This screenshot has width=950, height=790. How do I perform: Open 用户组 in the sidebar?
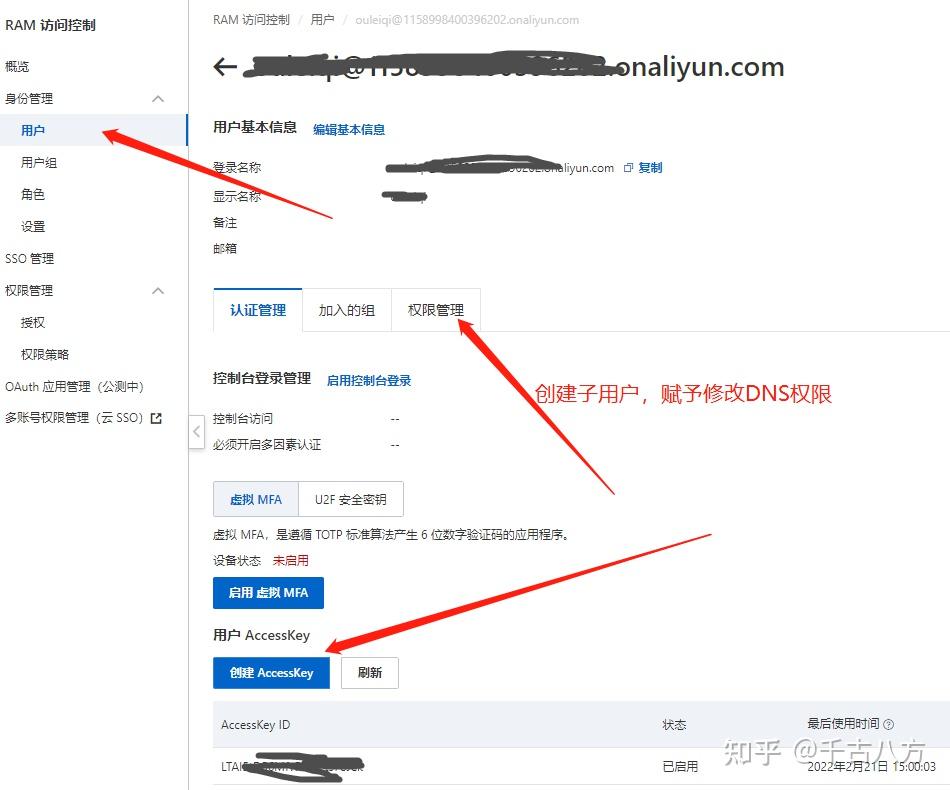pyautogui.click(x=39, y=162)
